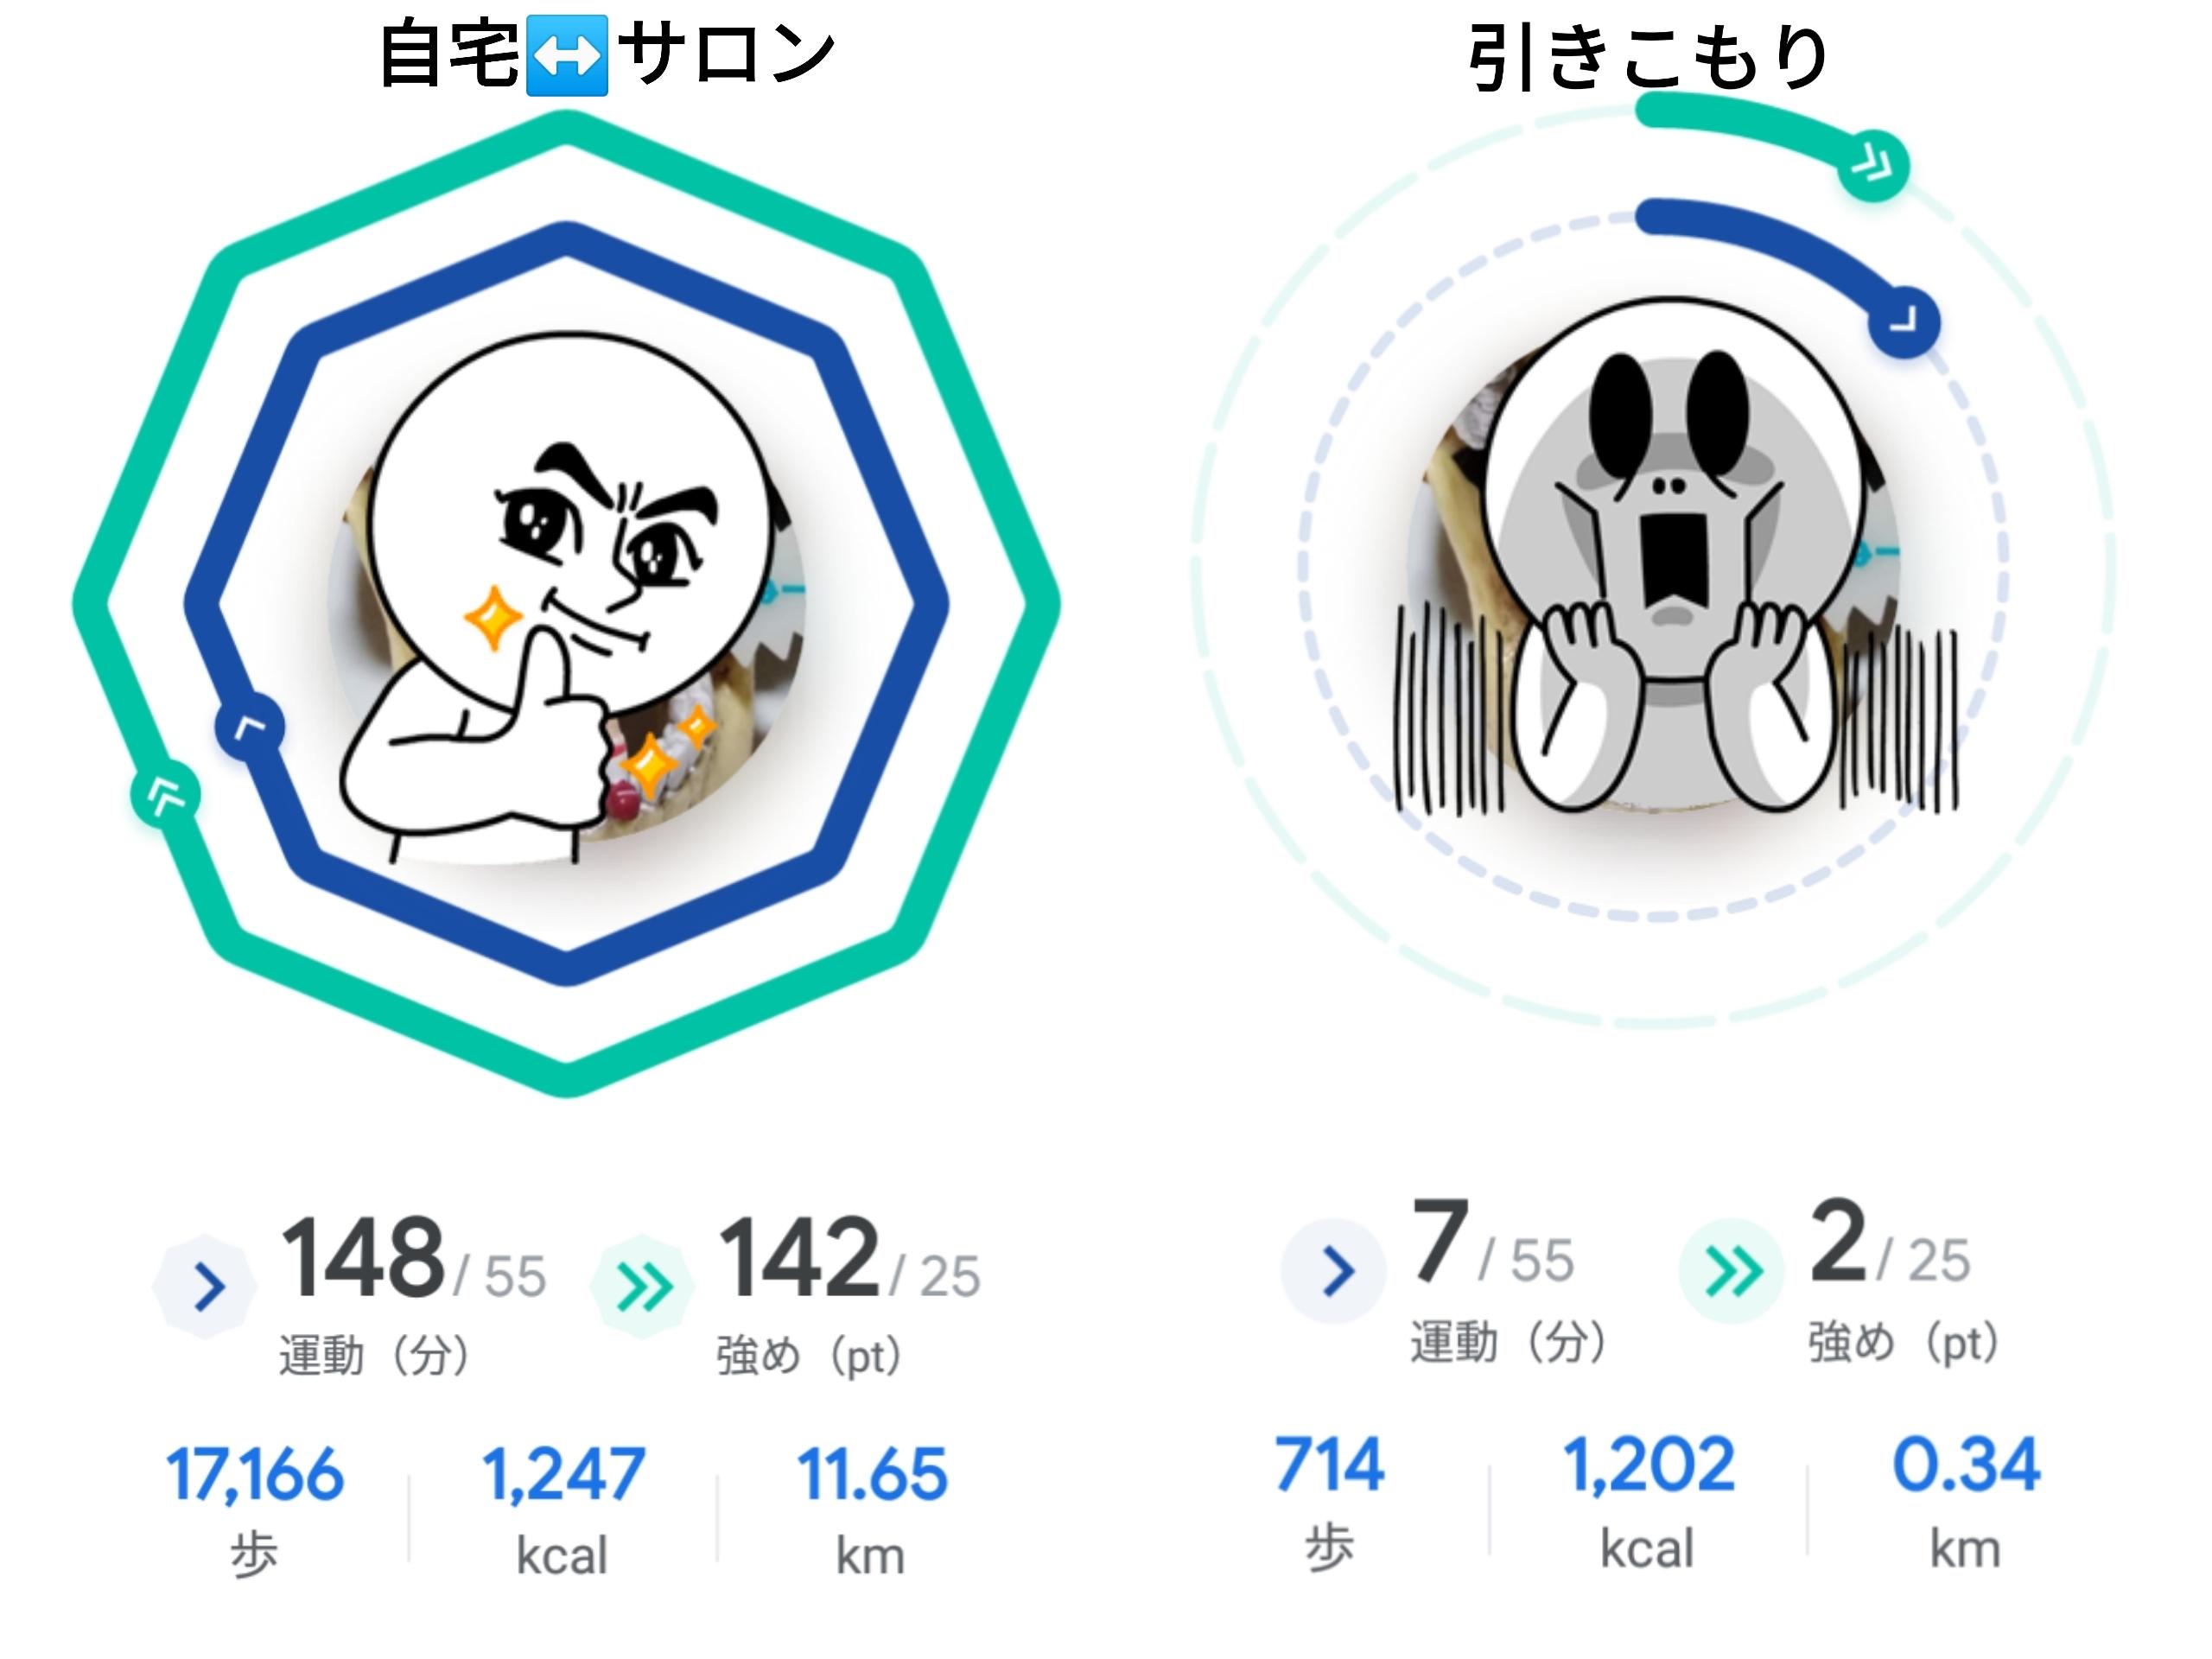Screen dimensions: 2212x1659
Task: Open the 11.65 km distance
Action: 872,1474
